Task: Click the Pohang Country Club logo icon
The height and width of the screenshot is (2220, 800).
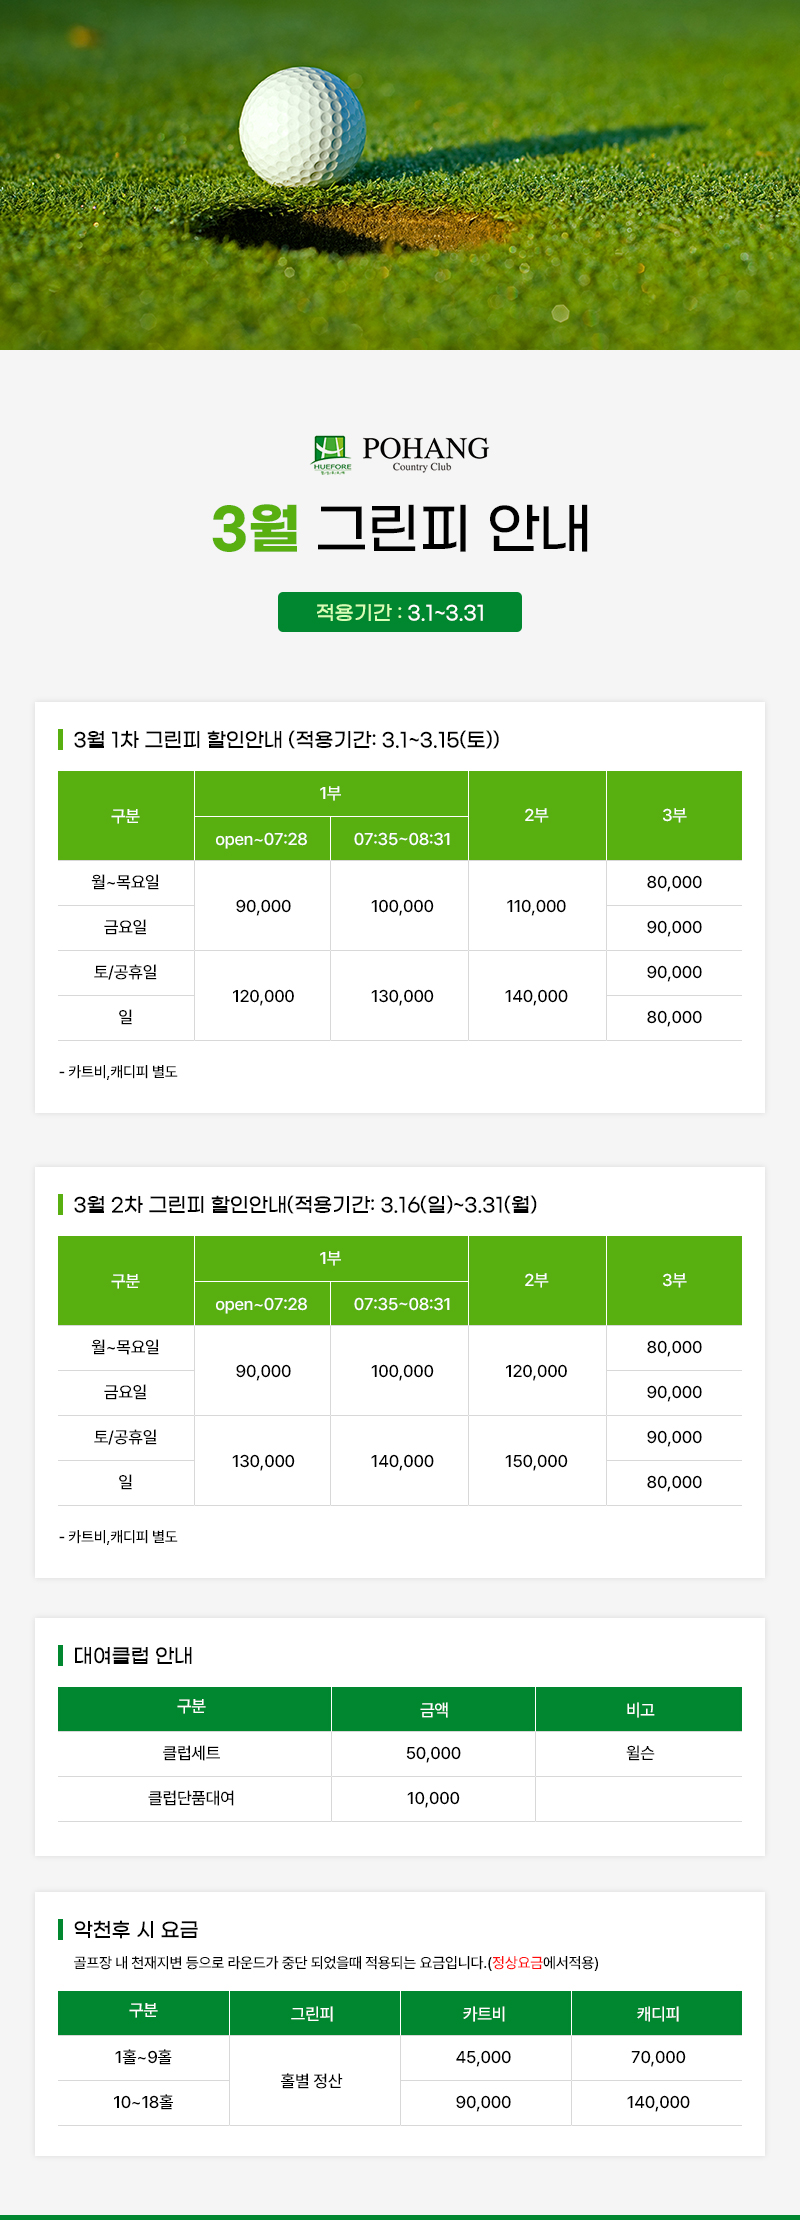Action: pos(332,454)
